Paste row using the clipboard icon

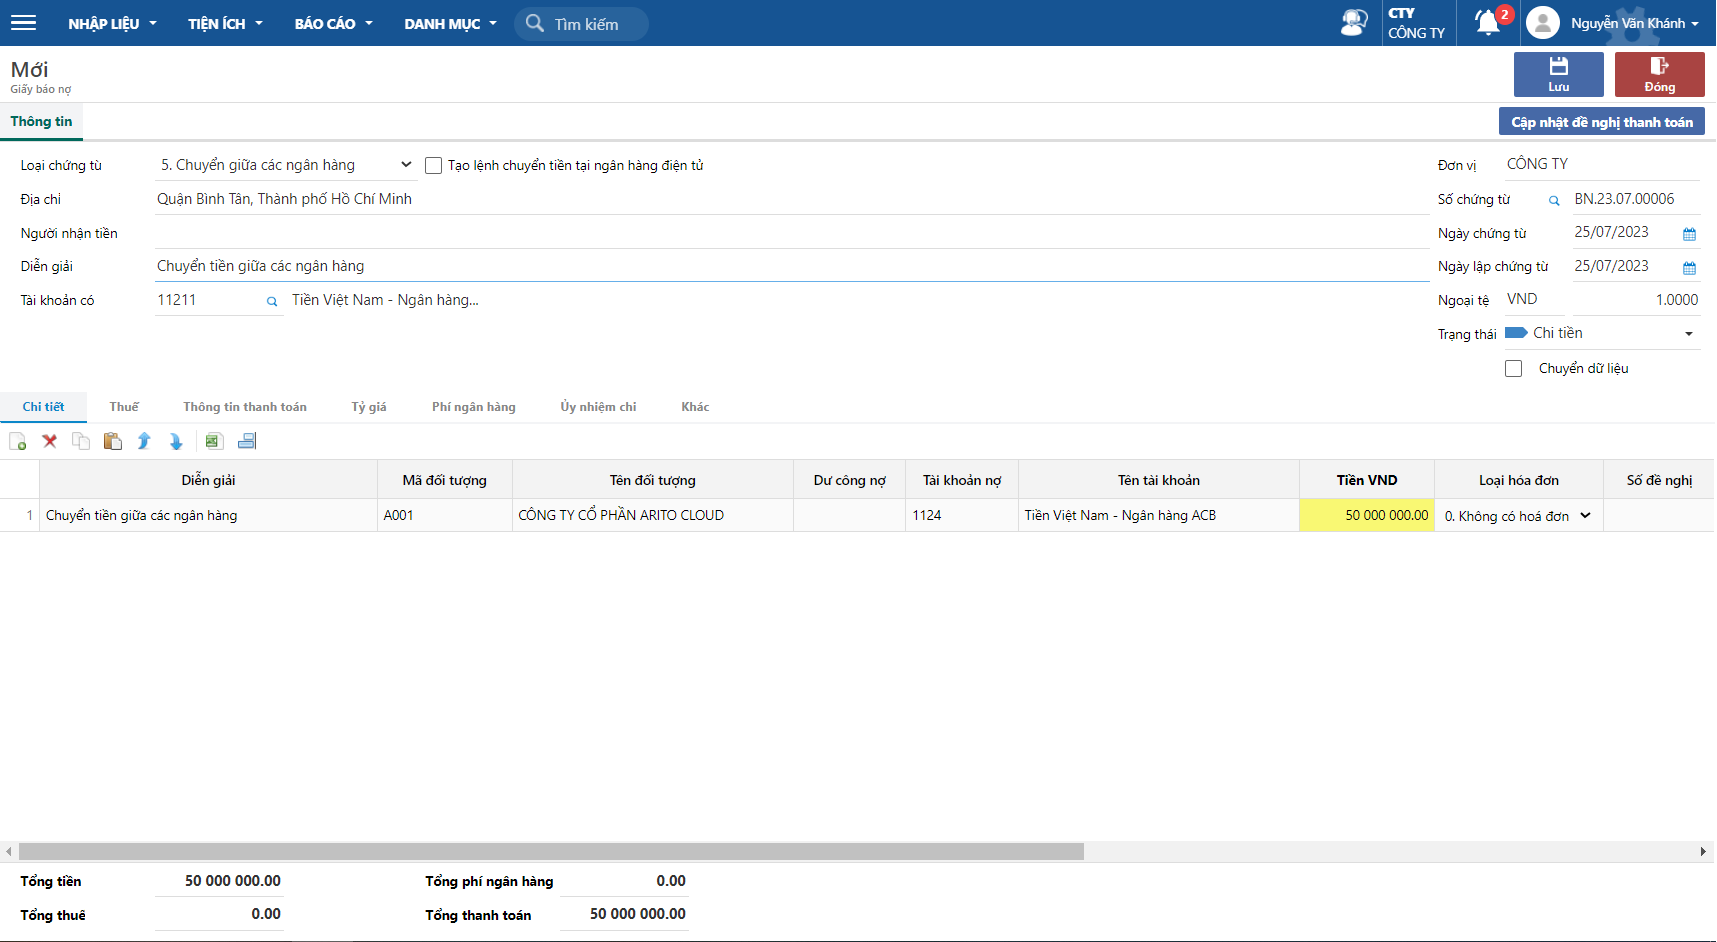coord(113,441)
